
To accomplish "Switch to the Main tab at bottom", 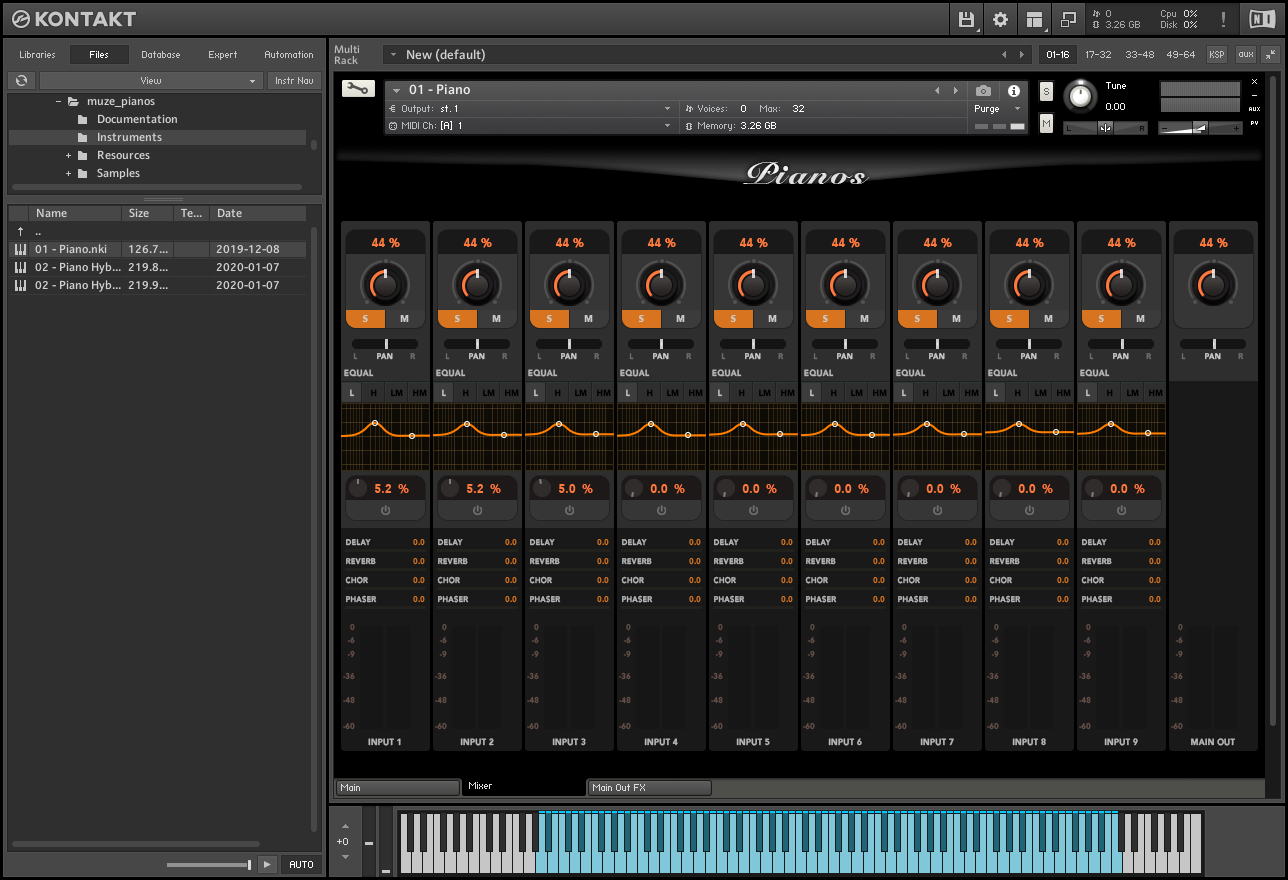I will click(397, 788).
